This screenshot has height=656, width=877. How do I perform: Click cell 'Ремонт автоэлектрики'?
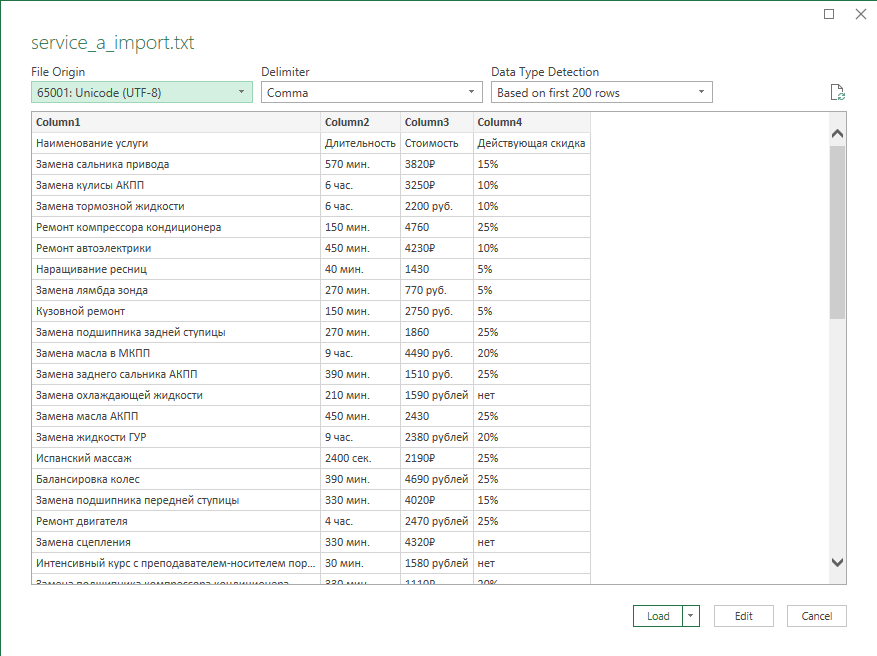(176, 248)
